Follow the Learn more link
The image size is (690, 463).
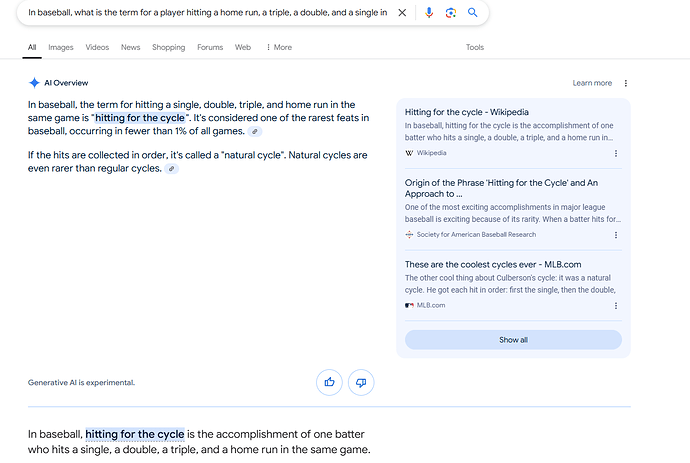tap(592, 83)
